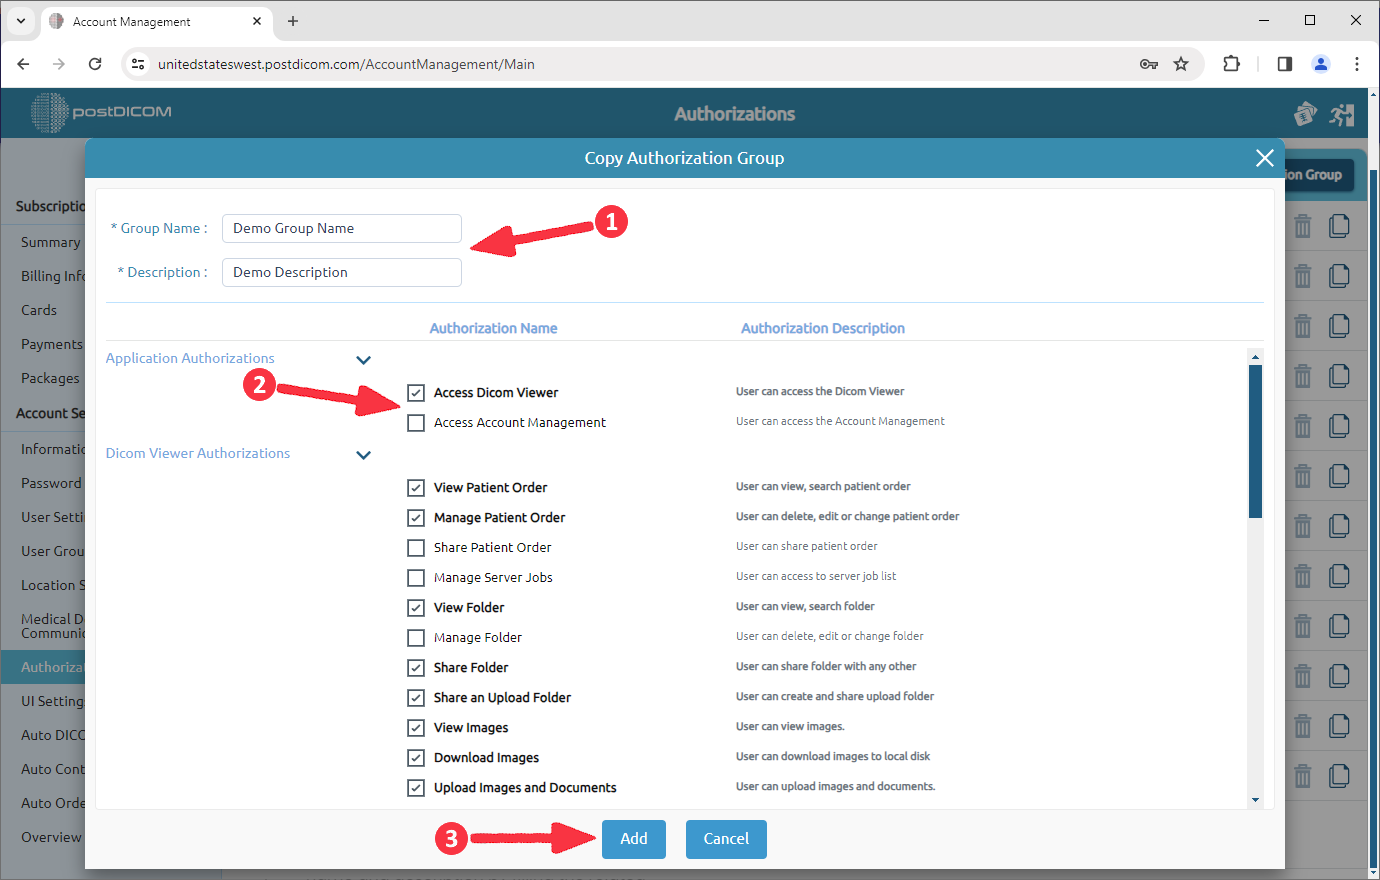1380x880 pixels.
Task: Collapse the Application Authorizations section
Action: pos(364,359)
